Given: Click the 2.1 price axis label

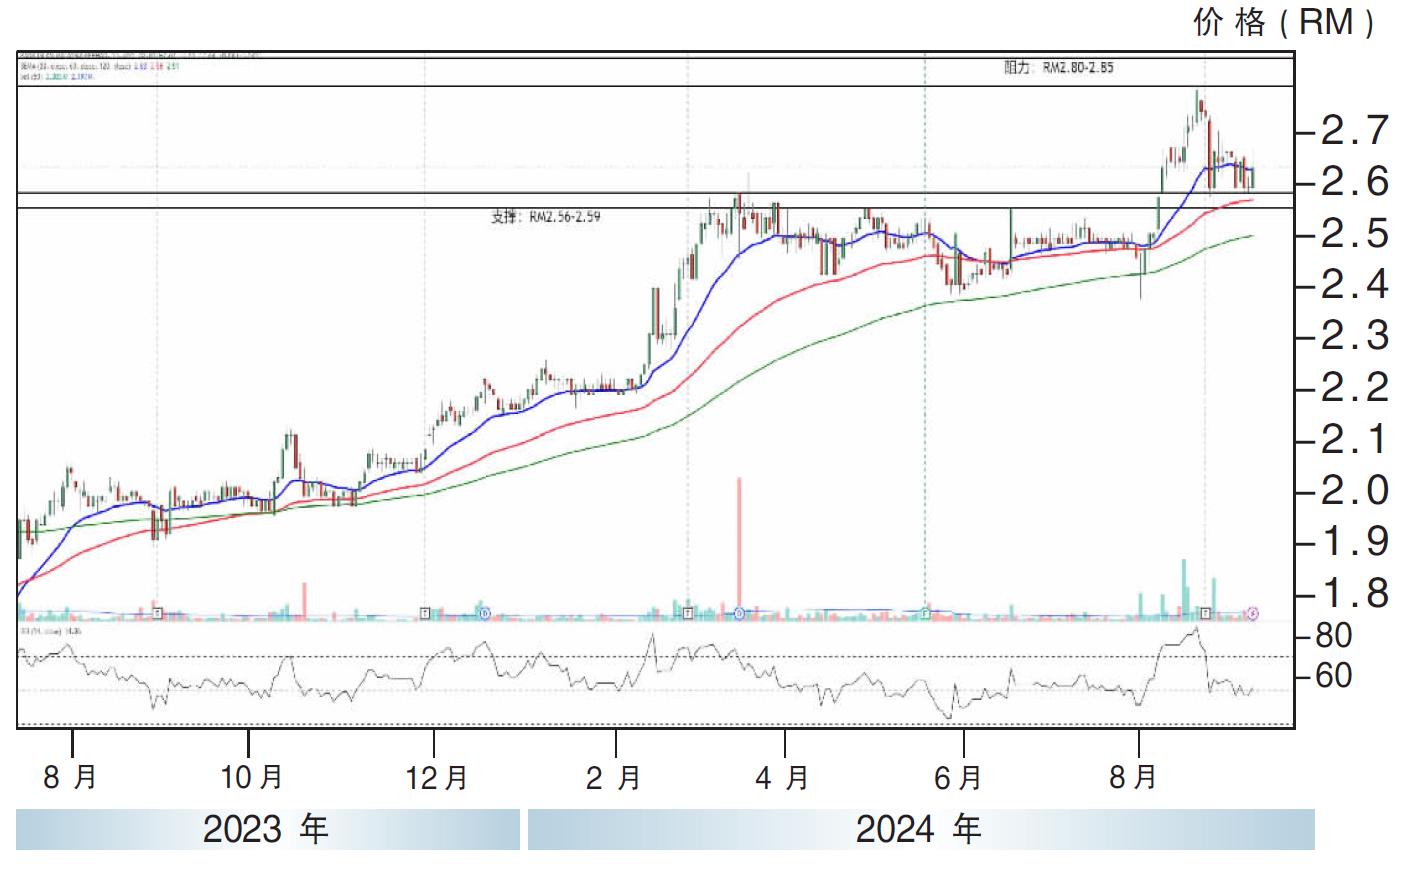Looking at the screenshot, I should (1355, 439).
